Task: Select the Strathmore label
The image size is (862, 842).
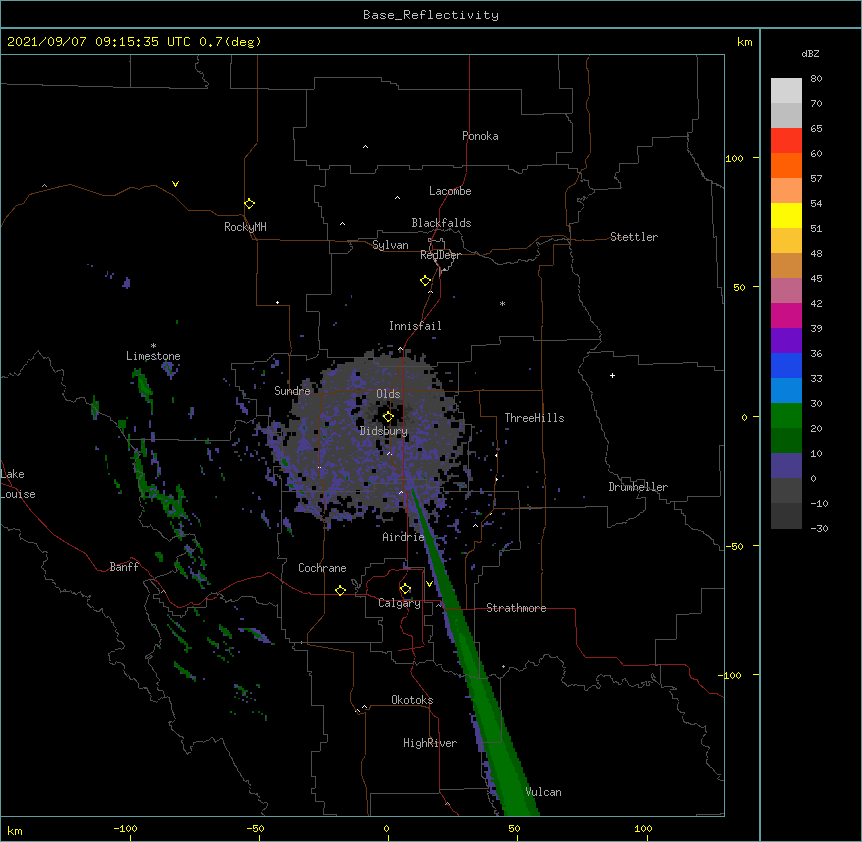Action: [x=516, y=608]
